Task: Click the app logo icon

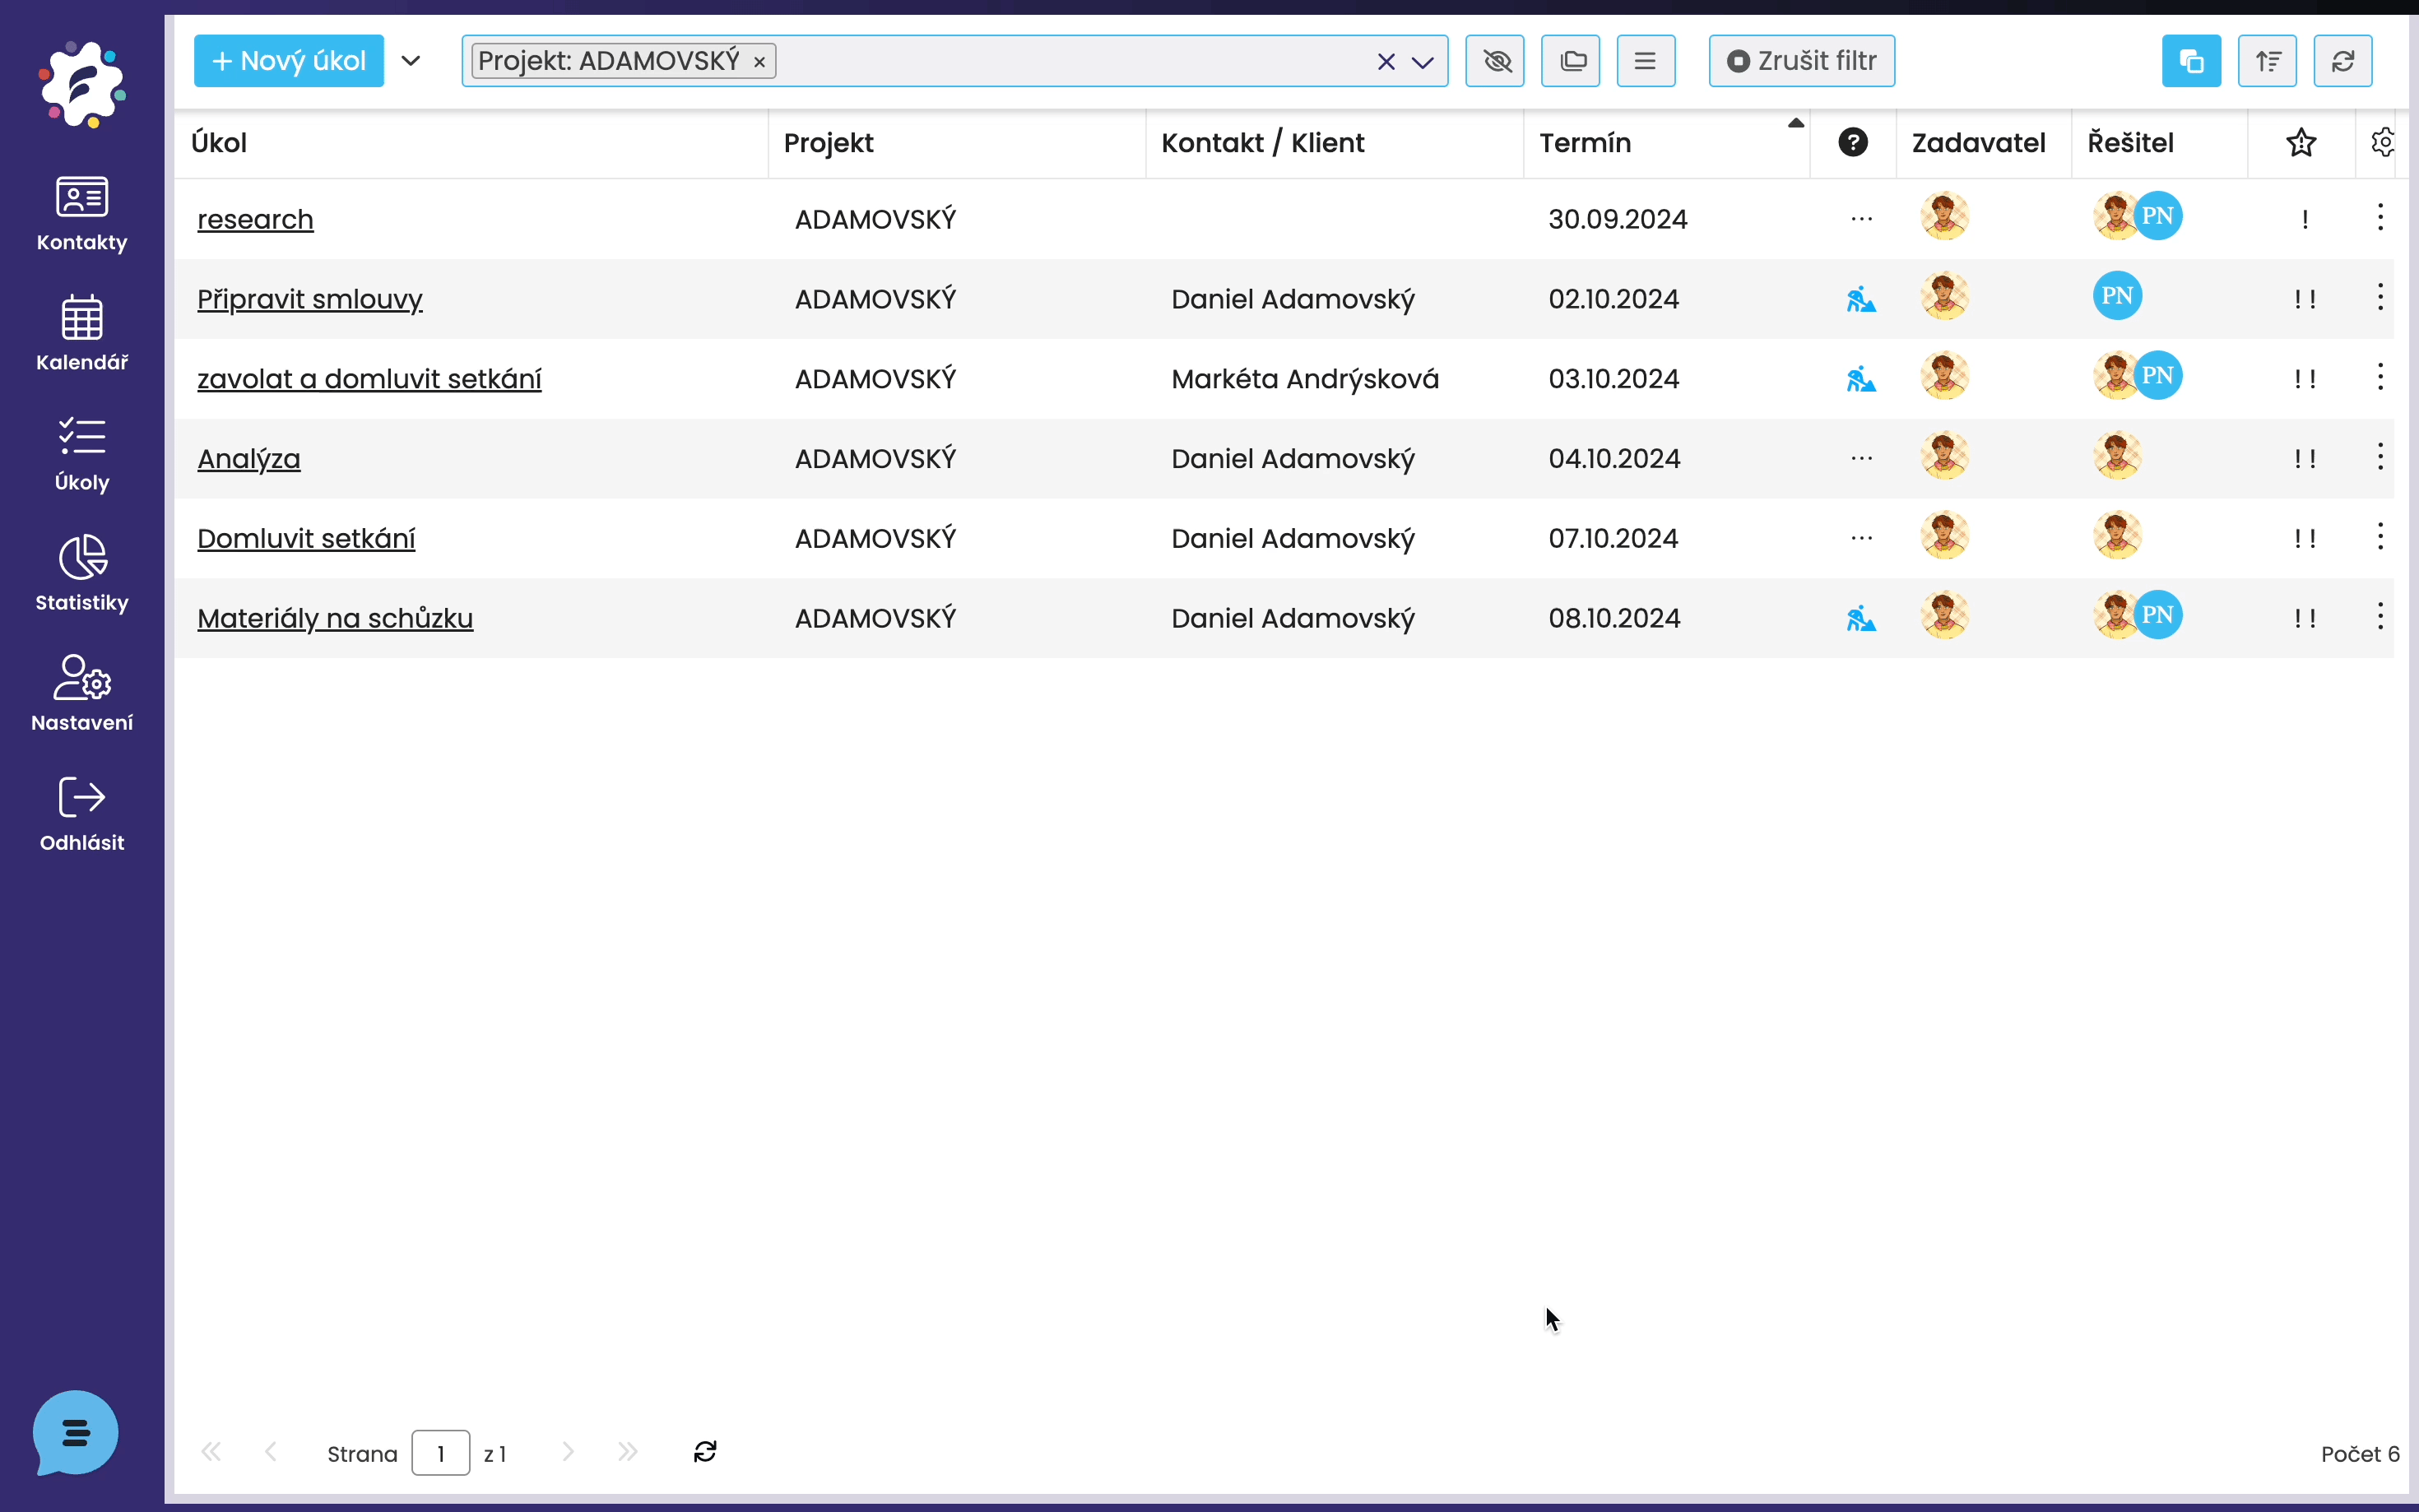Action: tap(82, 84)
